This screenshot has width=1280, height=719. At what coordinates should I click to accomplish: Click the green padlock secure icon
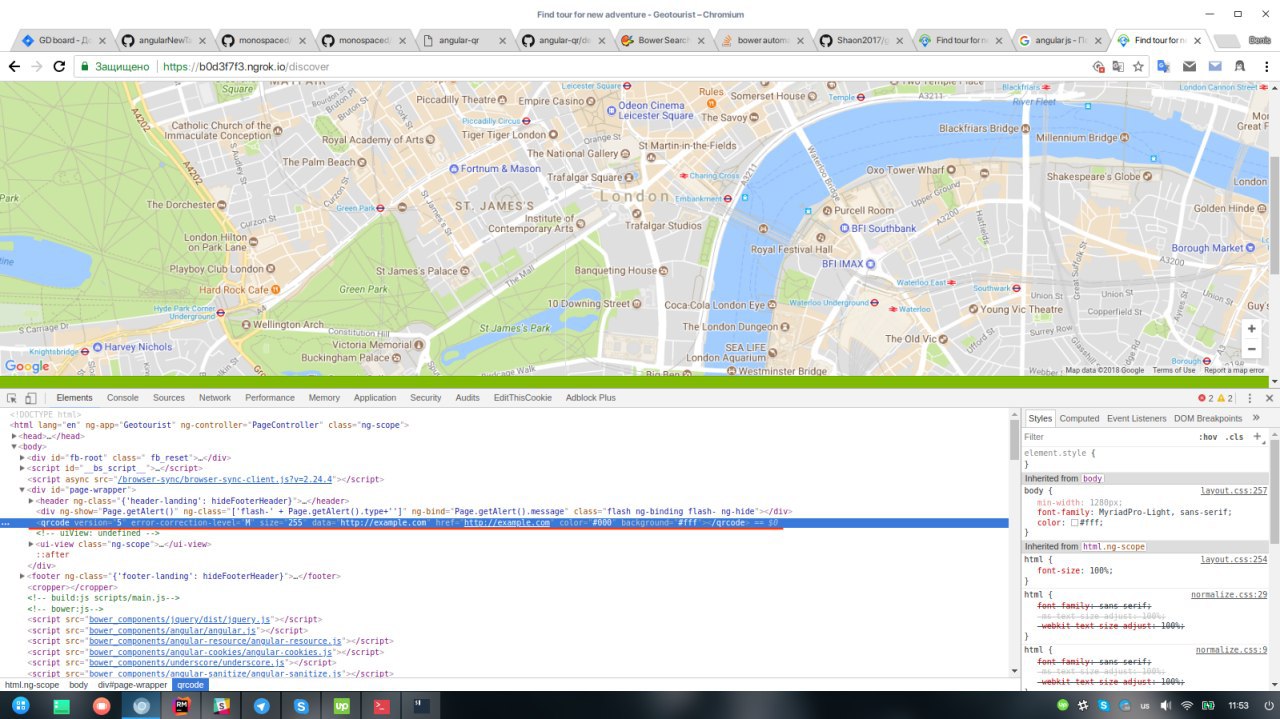click(x=85, y=66)
